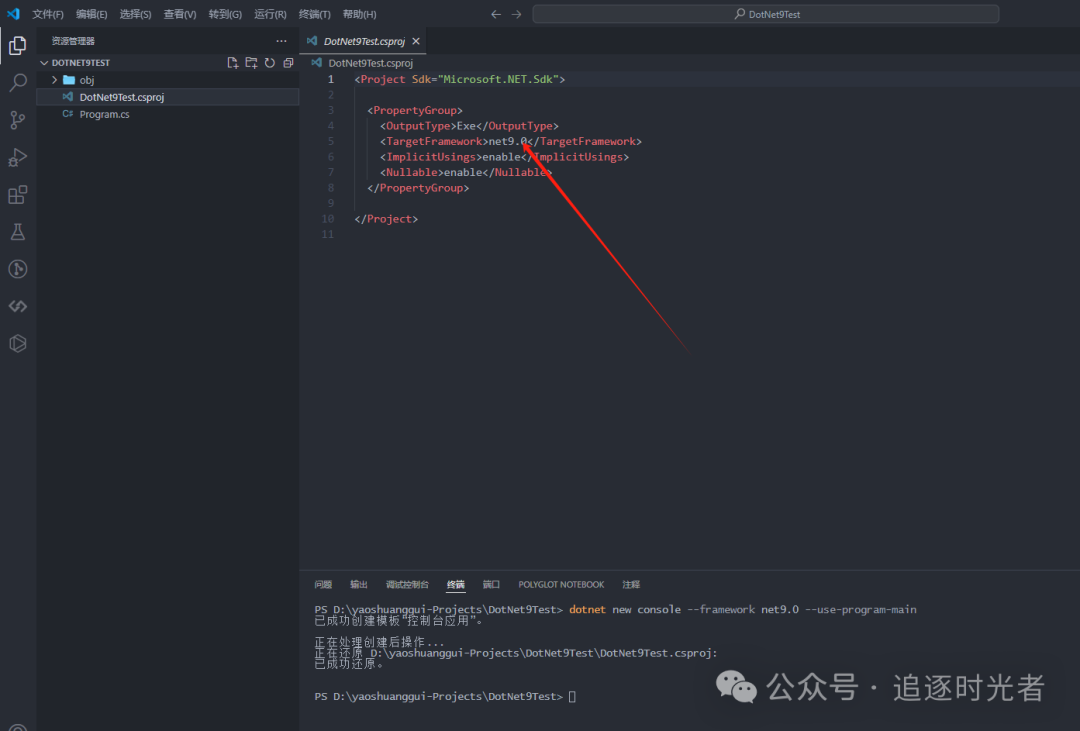Collapse all folders in explorer
The image size is (1080, 731).
tap(289, 63)
